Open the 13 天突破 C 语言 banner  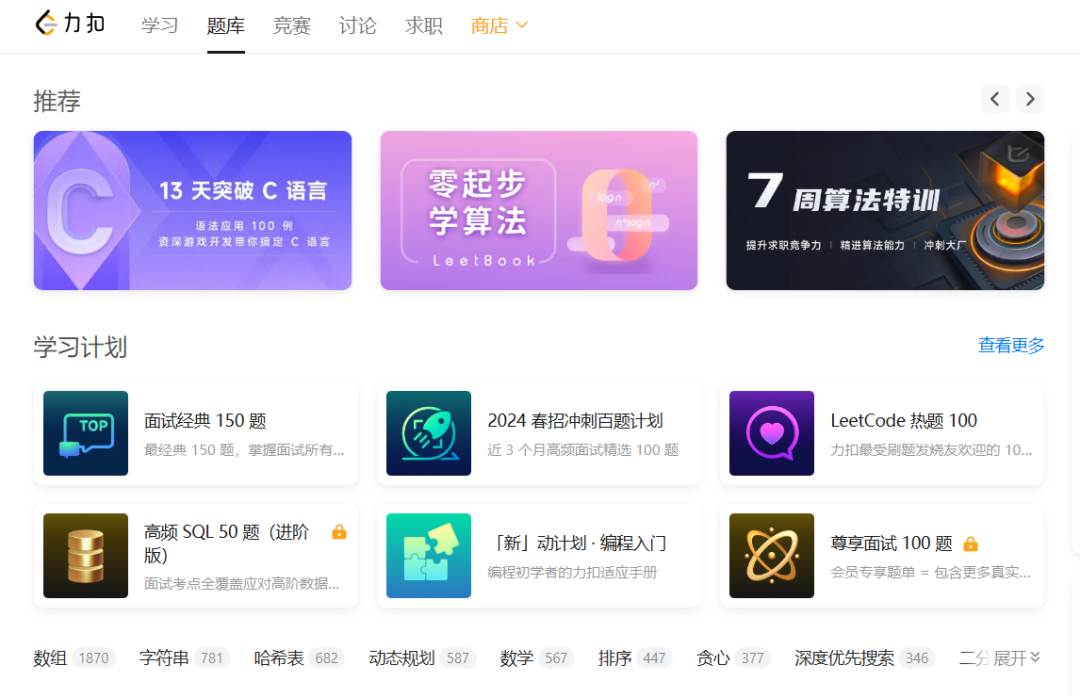tap(193, 210)
